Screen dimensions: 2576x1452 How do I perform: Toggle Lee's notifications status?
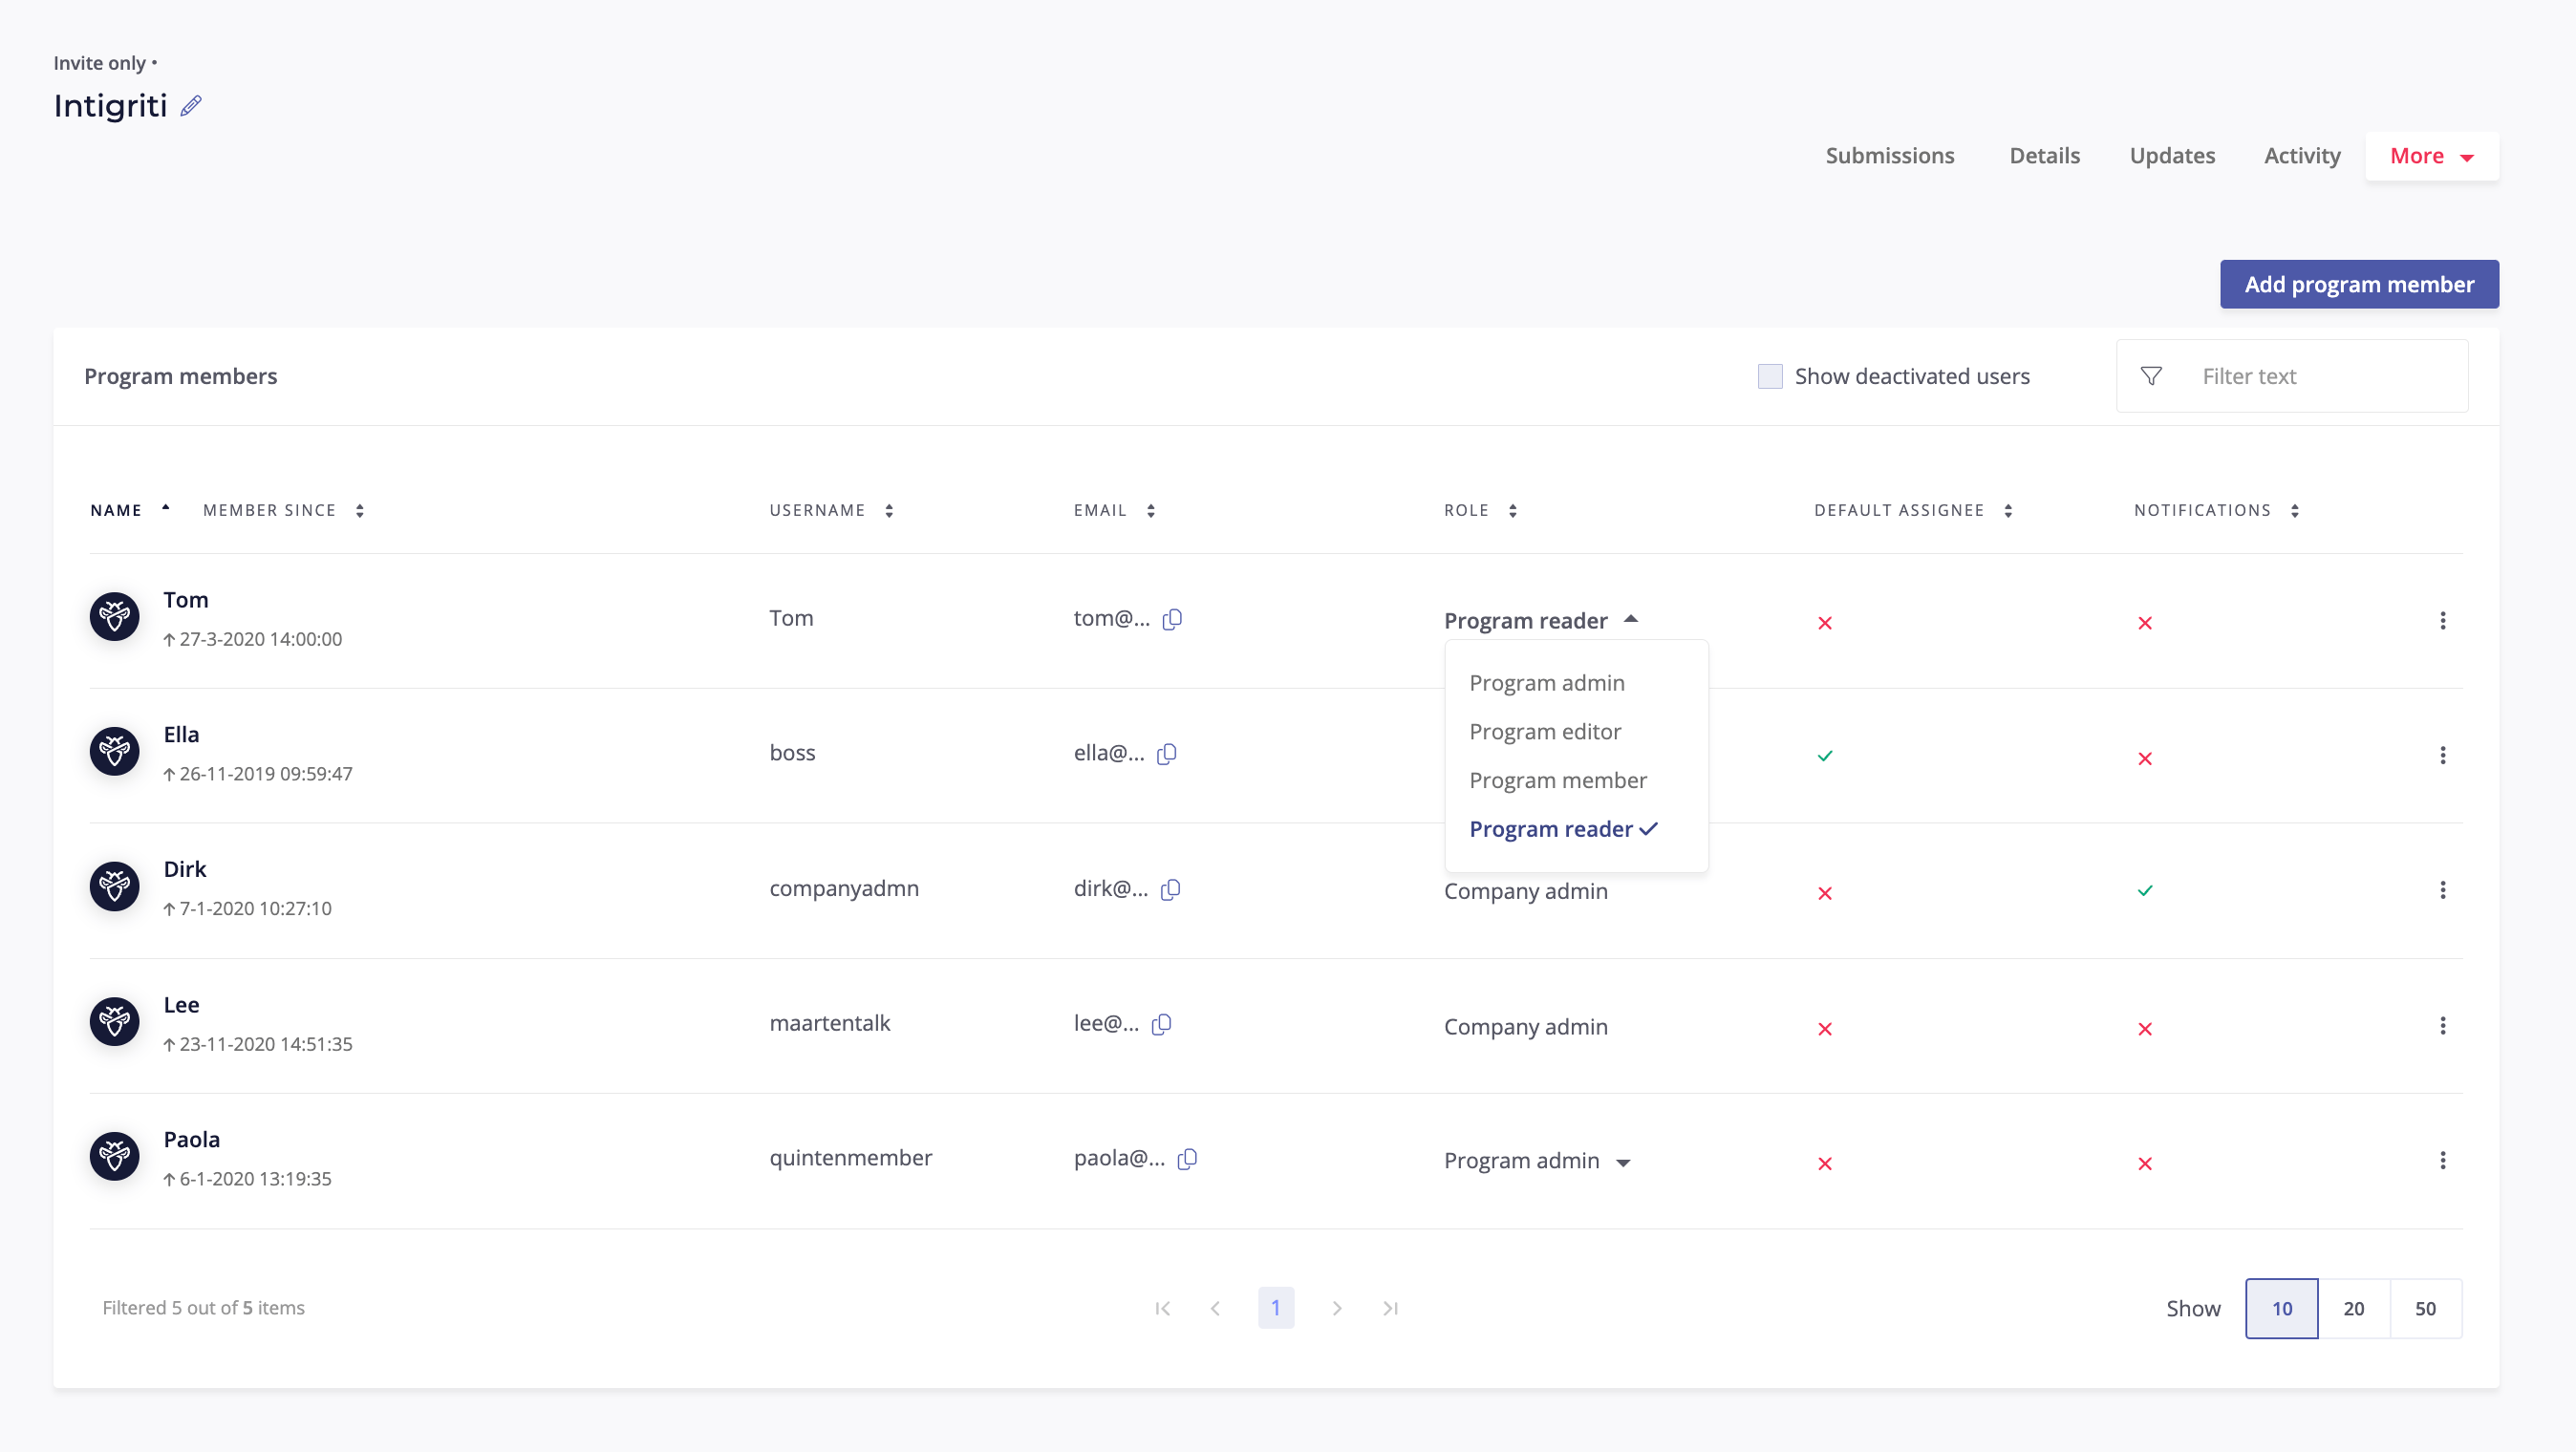coord(2145,1029)
